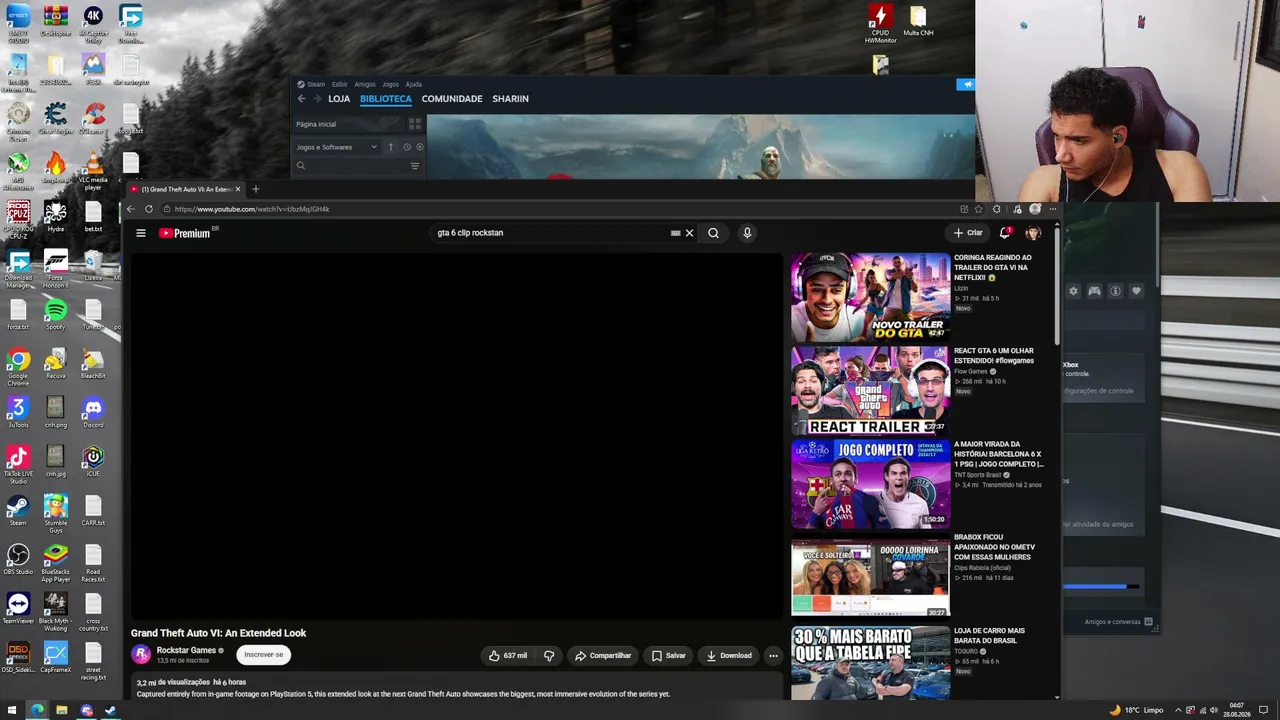Click the Criar create button

pyautogui.click(x=968, y=233)
